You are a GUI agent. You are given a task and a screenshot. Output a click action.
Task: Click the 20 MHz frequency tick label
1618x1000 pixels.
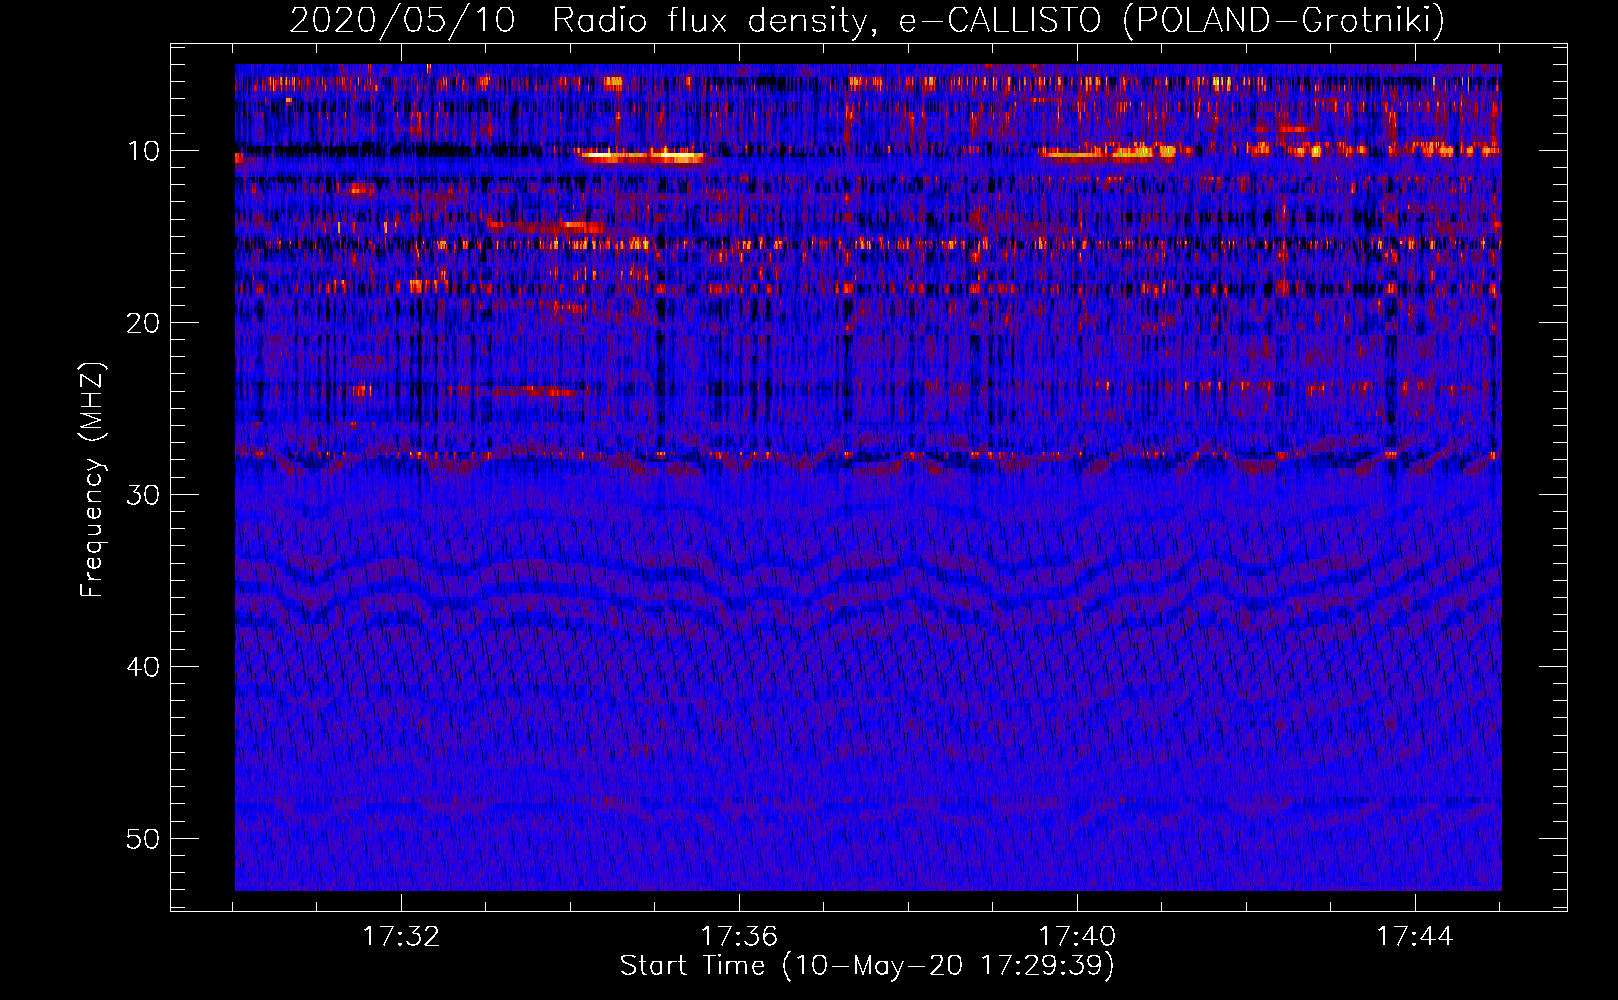point(144,323)
